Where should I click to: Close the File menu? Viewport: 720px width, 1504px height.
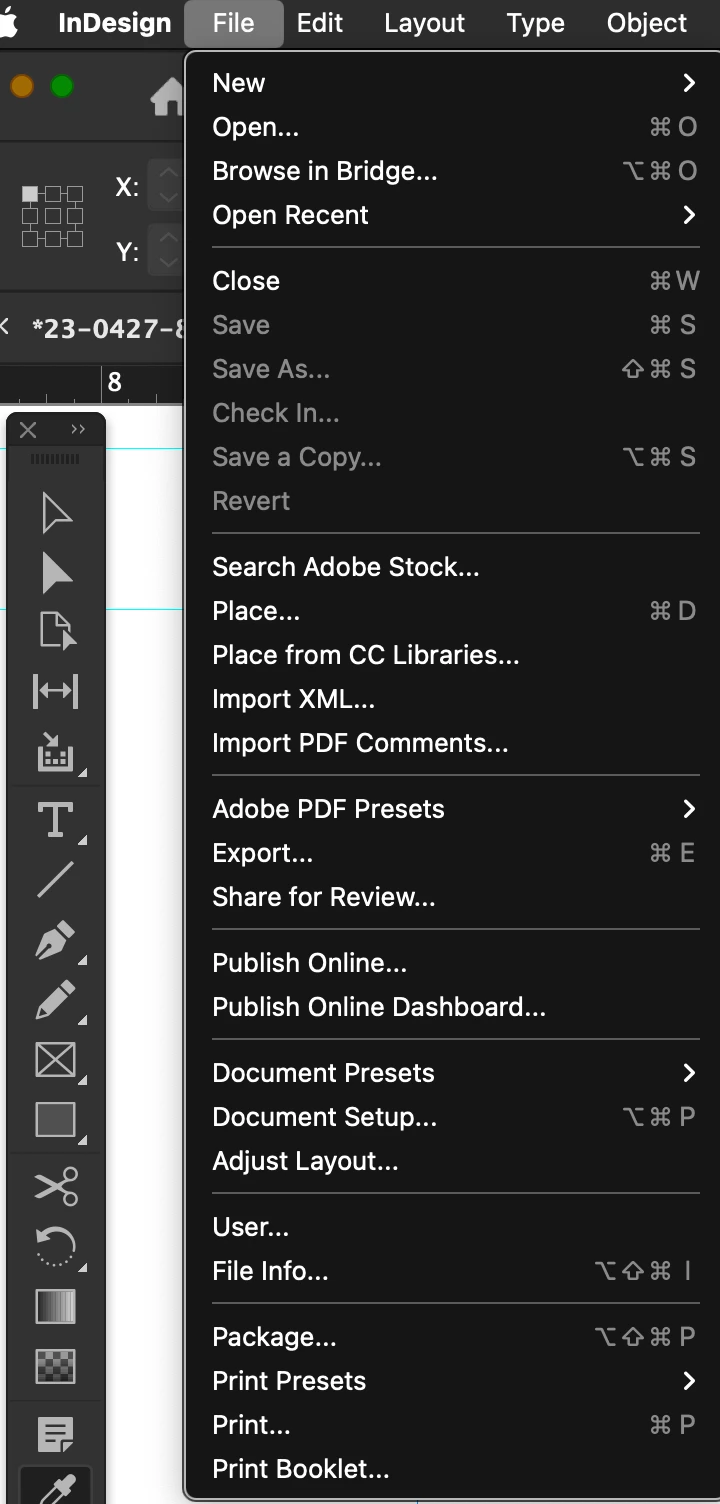point(233,23)
